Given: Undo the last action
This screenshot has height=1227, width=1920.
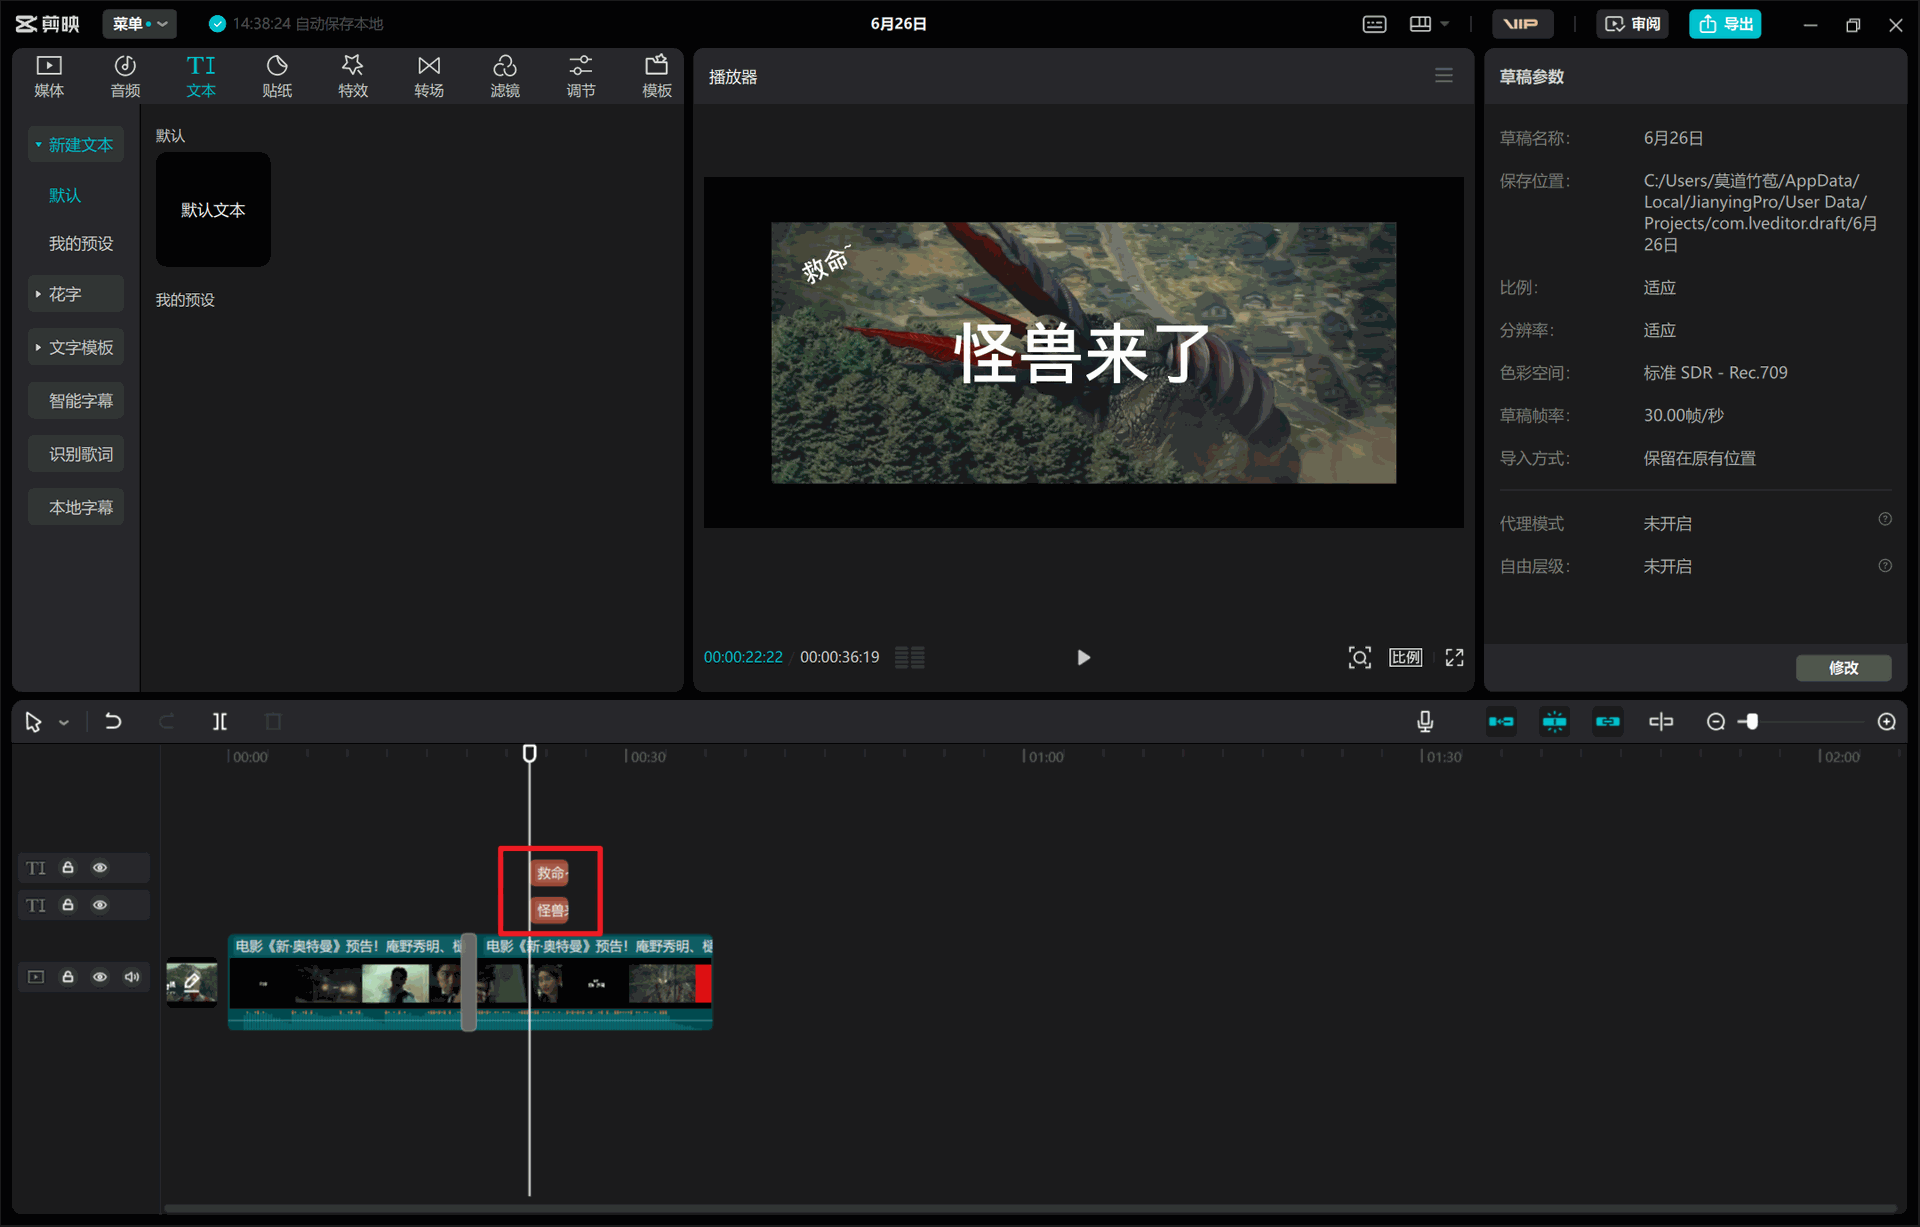Looking at the screenshot, I should point(113,721).
